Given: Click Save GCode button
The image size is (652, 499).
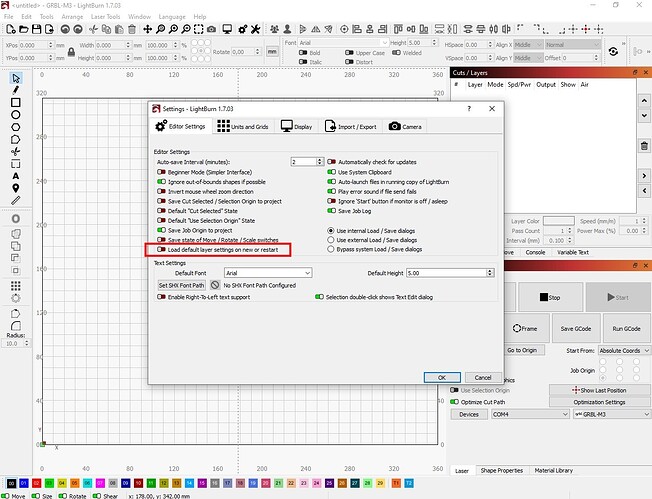Looking at the screenshot, I should 575,328.
